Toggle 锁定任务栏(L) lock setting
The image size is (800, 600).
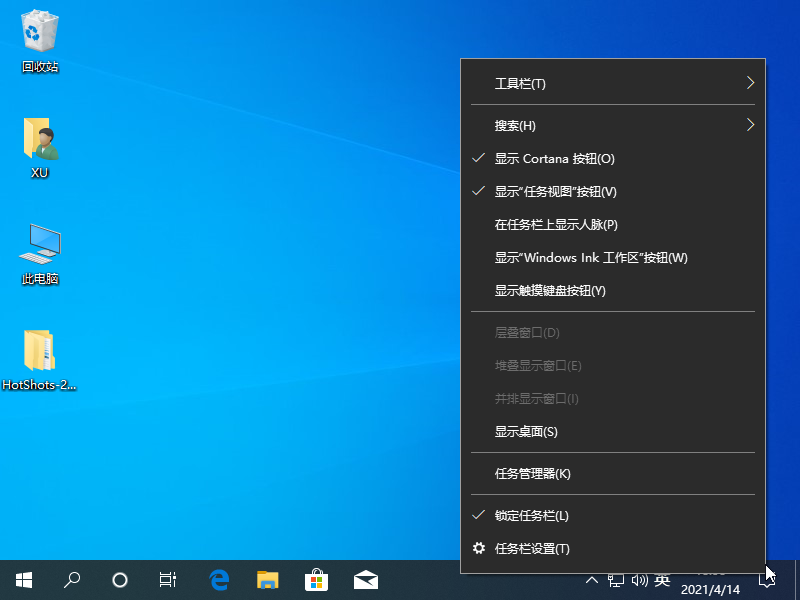click(x=531, y=516)
